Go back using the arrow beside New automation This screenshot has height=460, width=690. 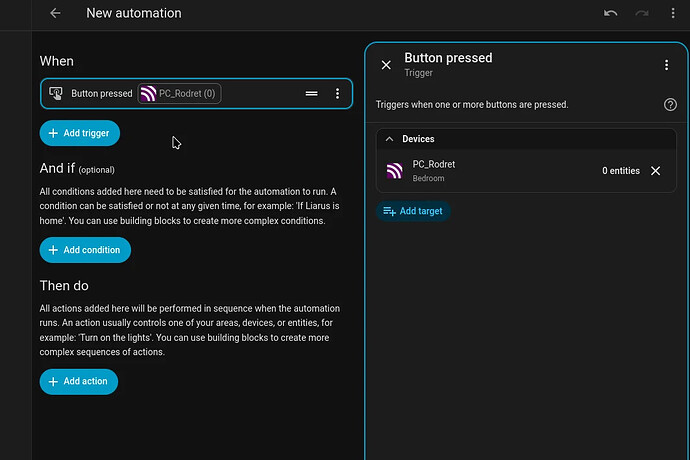55,13
